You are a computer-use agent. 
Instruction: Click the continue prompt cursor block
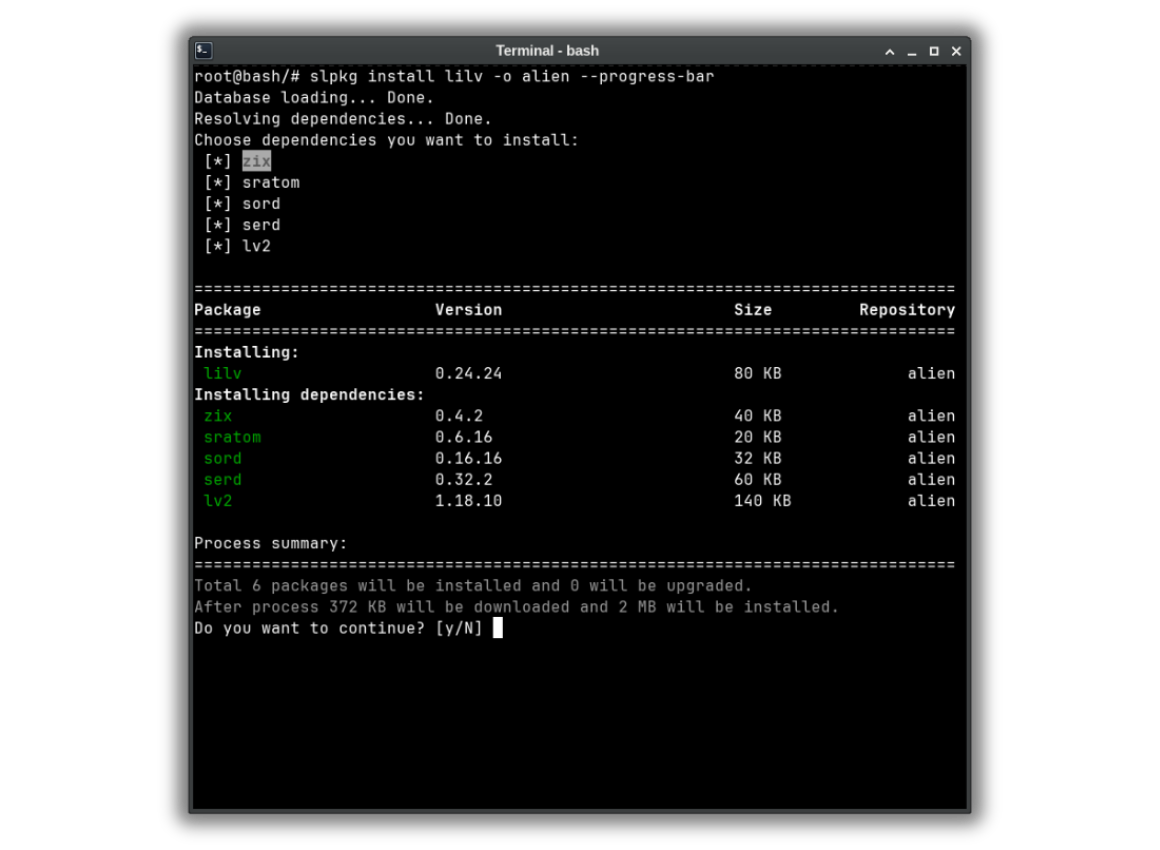(498, 628)
